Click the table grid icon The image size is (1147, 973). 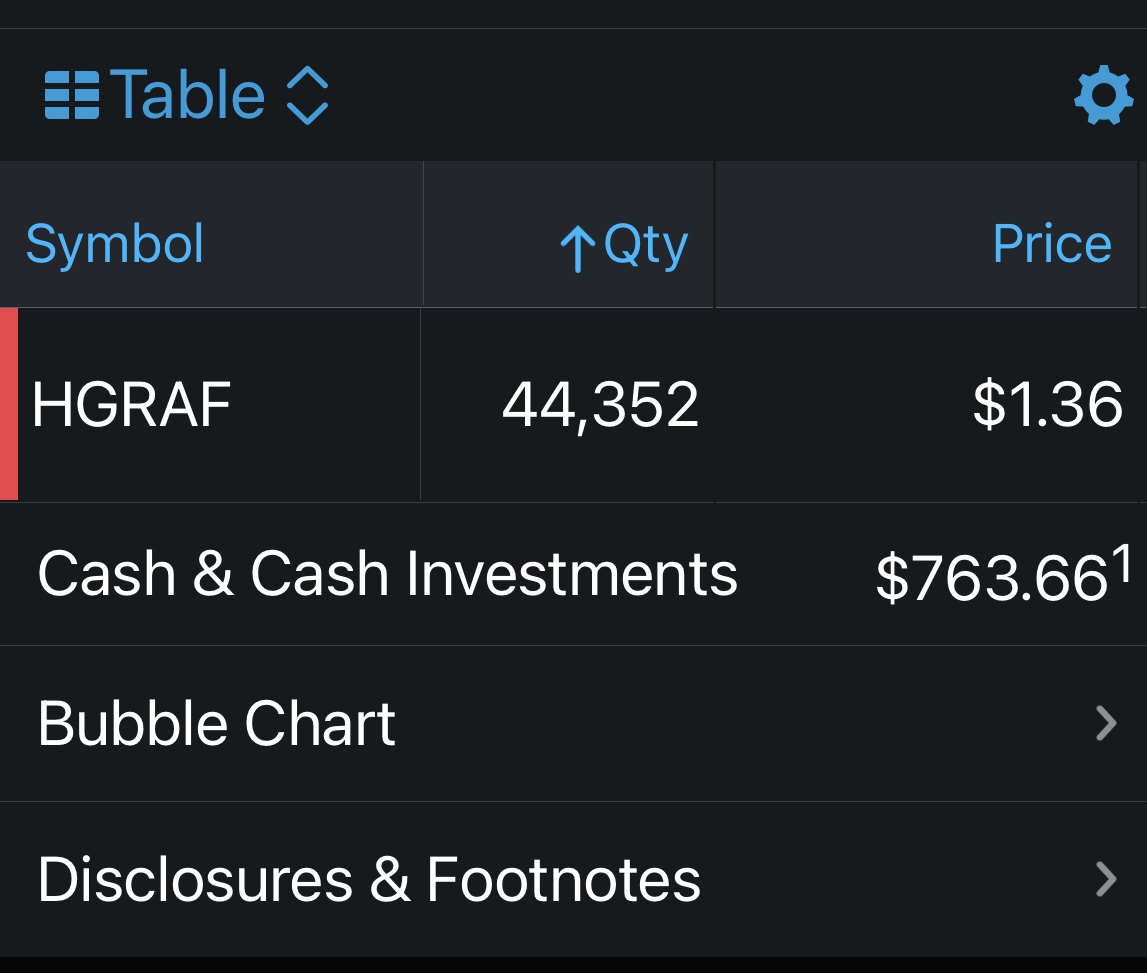click(x=72, y=96)
